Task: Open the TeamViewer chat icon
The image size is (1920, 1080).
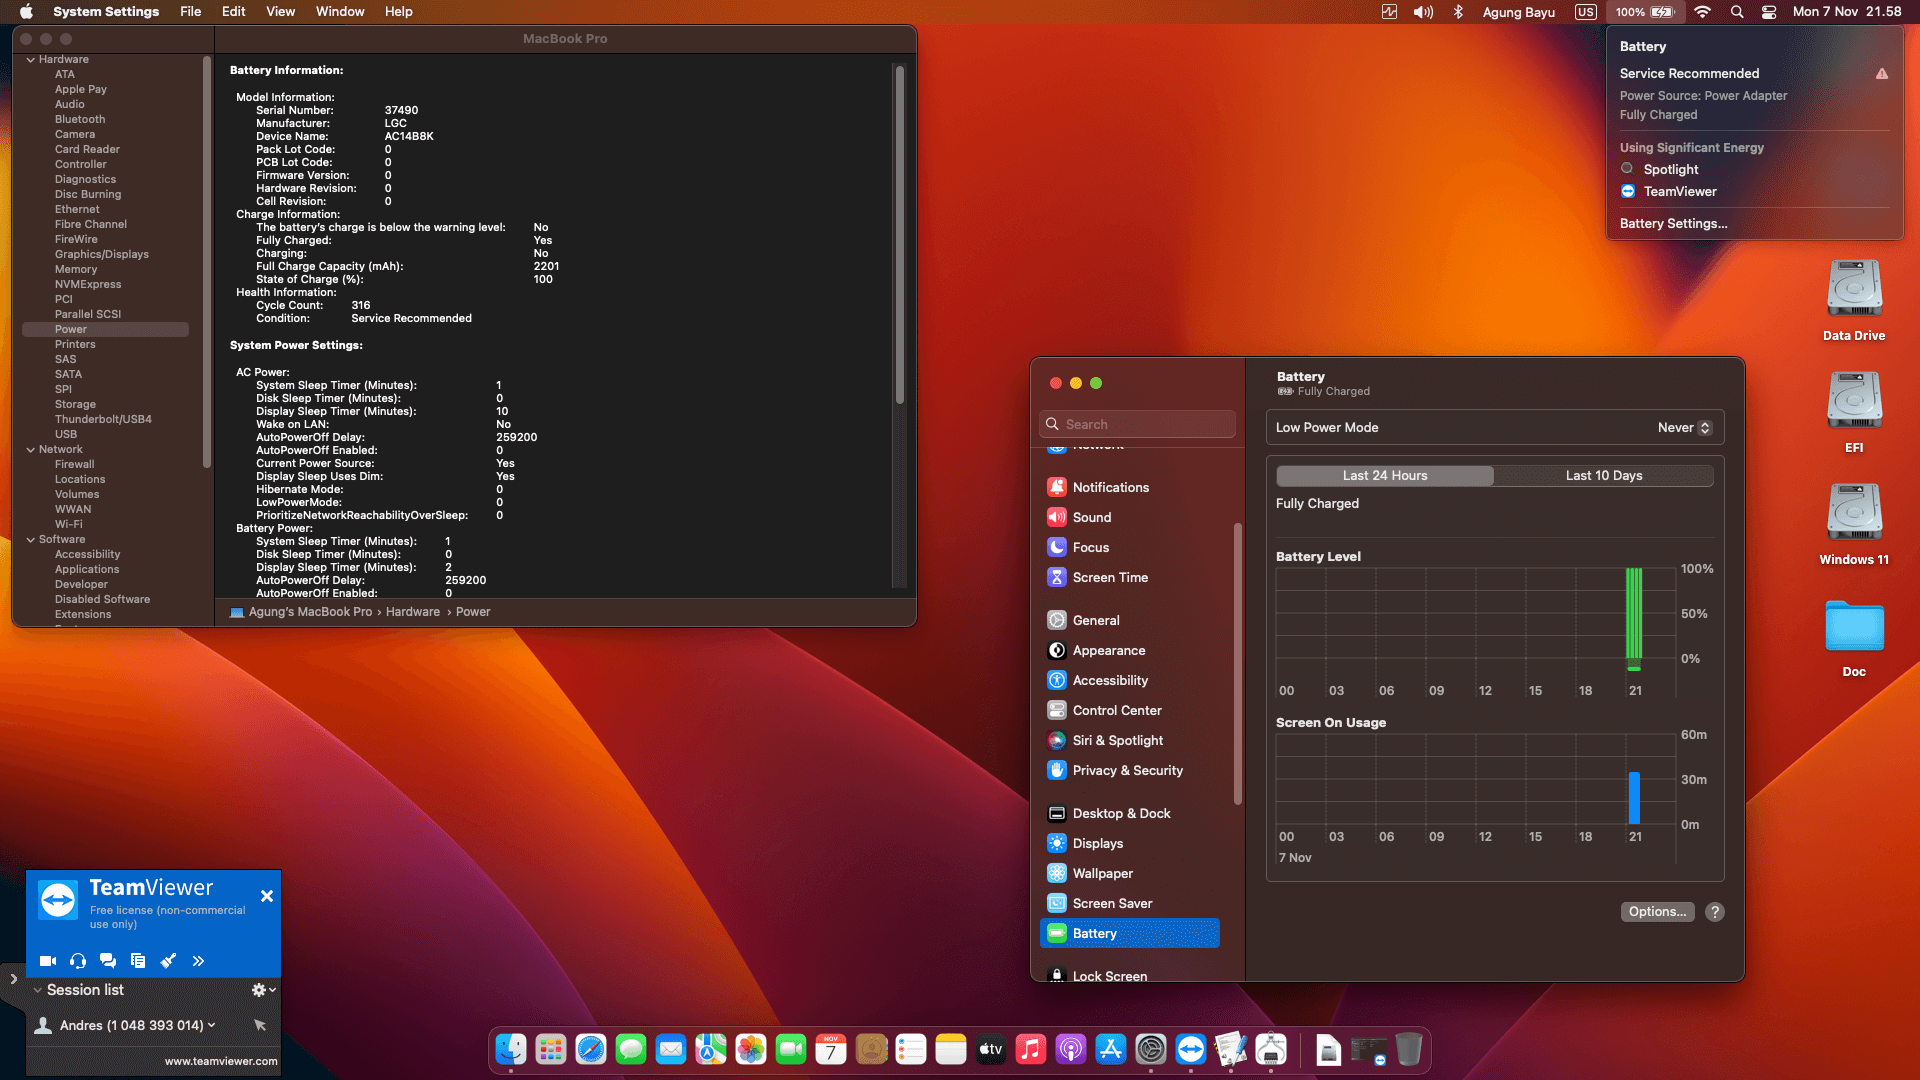Action: click(x=108, y=961)
